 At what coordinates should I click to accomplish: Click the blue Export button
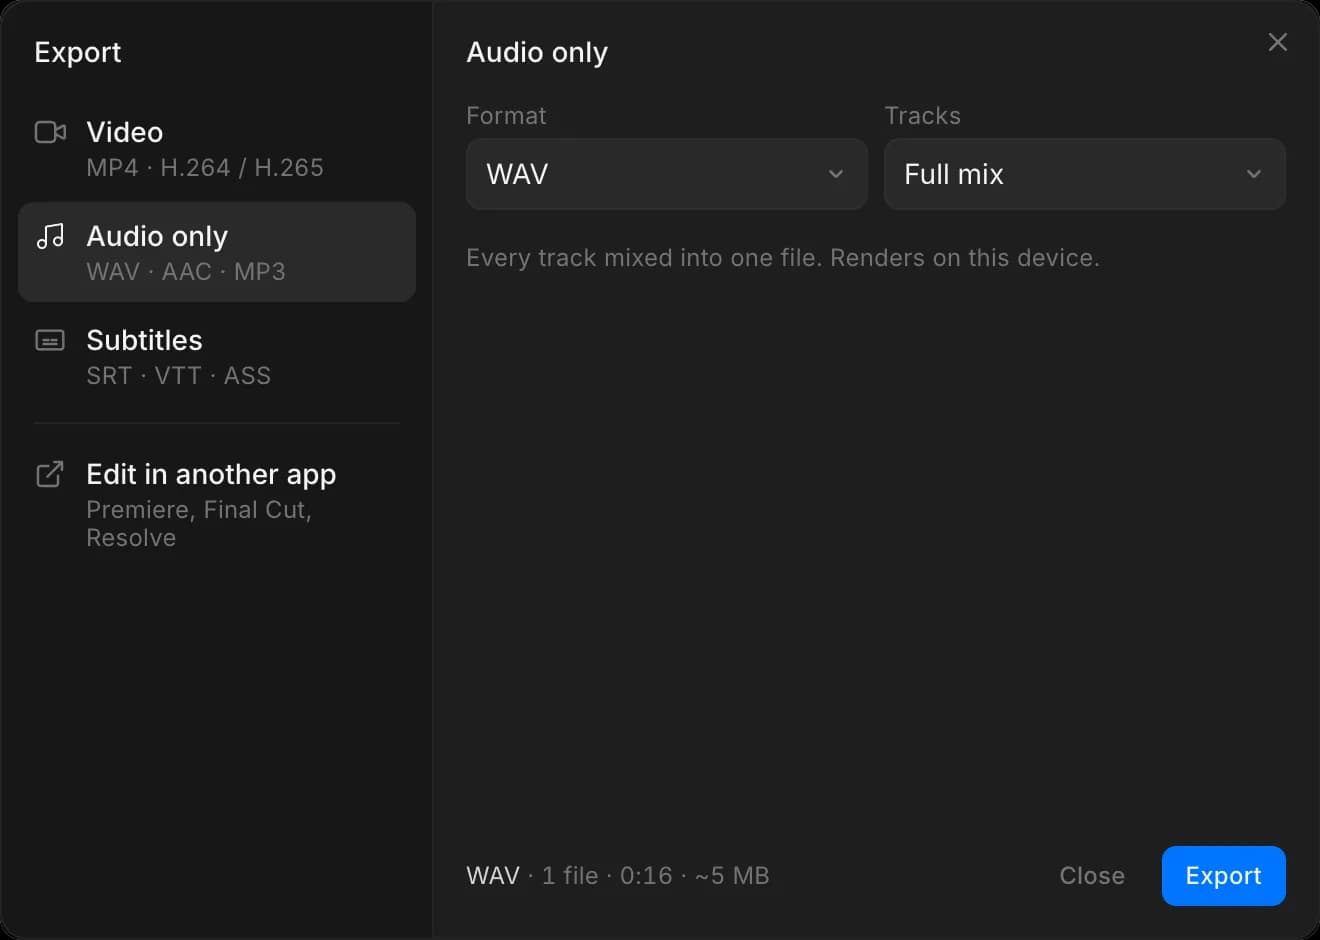pos(1223,876)
